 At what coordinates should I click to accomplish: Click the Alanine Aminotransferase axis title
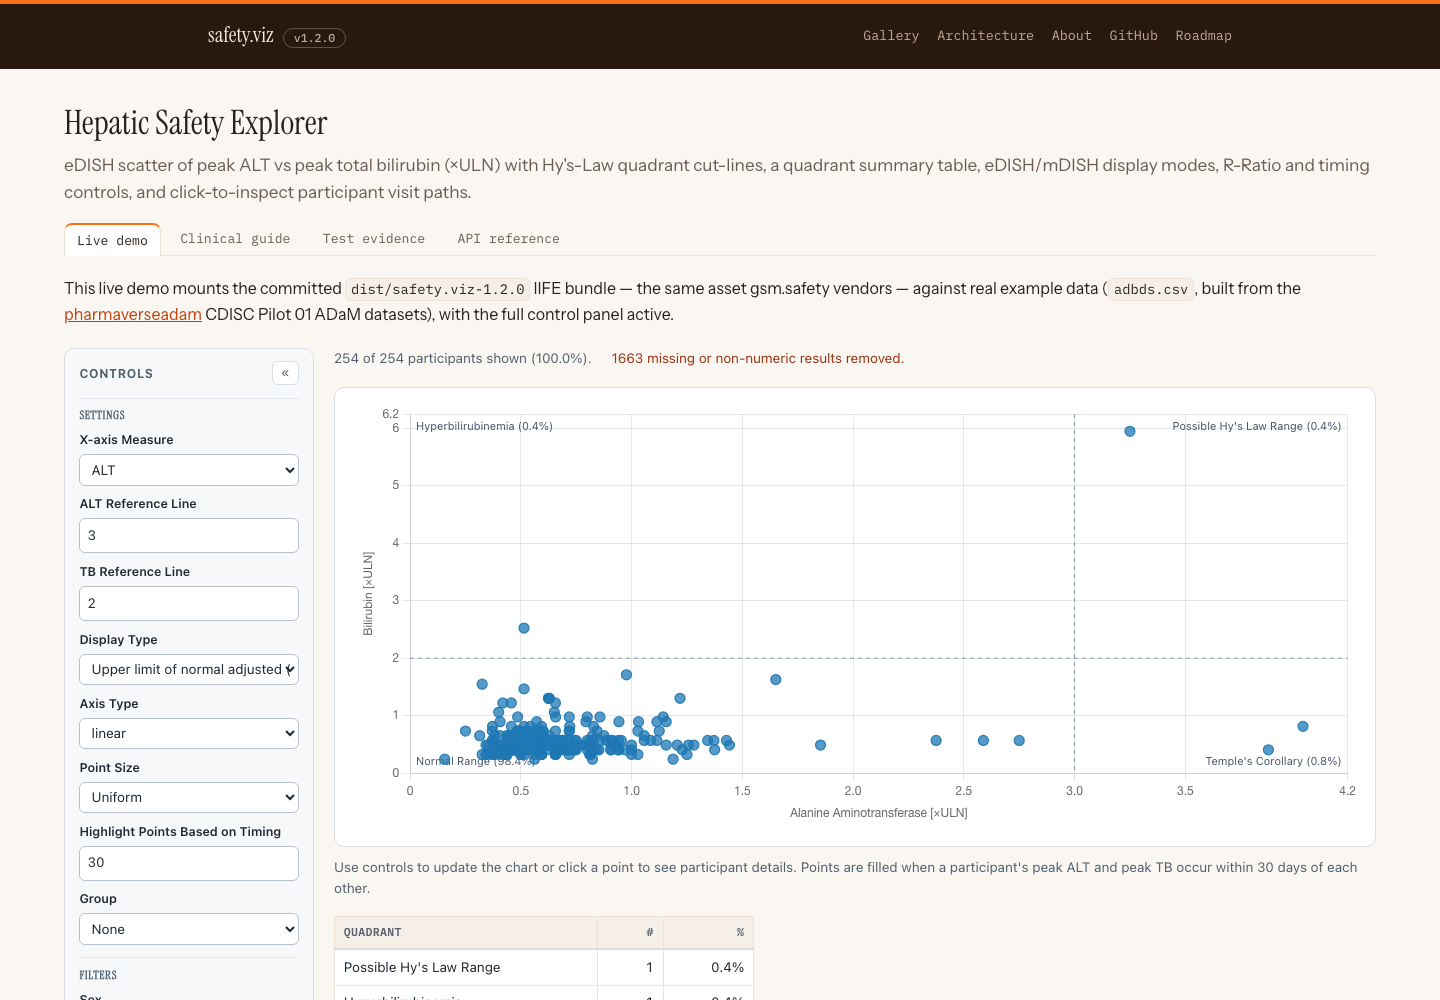[879, 813]
